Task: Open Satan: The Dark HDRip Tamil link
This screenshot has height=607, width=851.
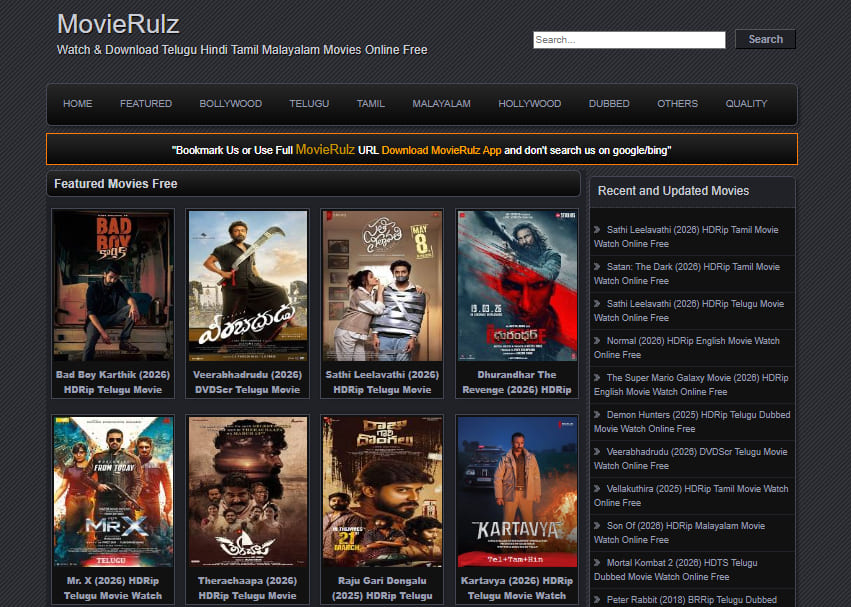Action: tap(687, 274)
